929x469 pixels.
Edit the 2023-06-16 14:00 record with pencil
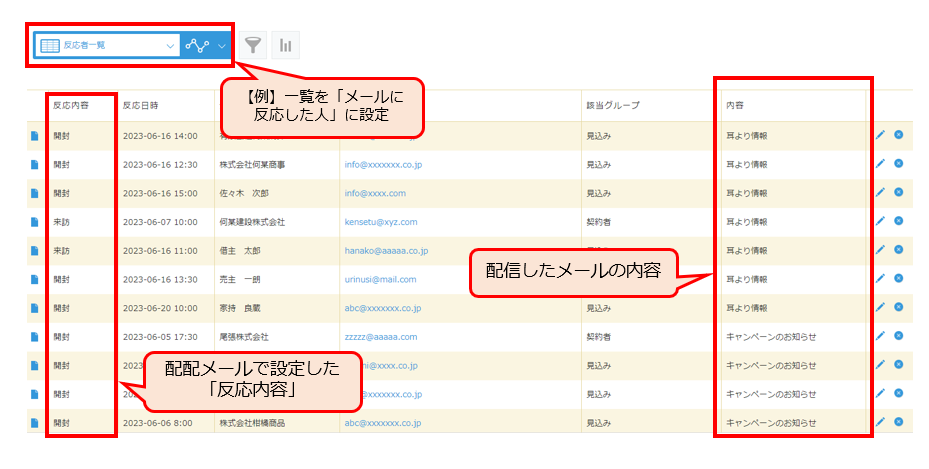coord(880,135)
